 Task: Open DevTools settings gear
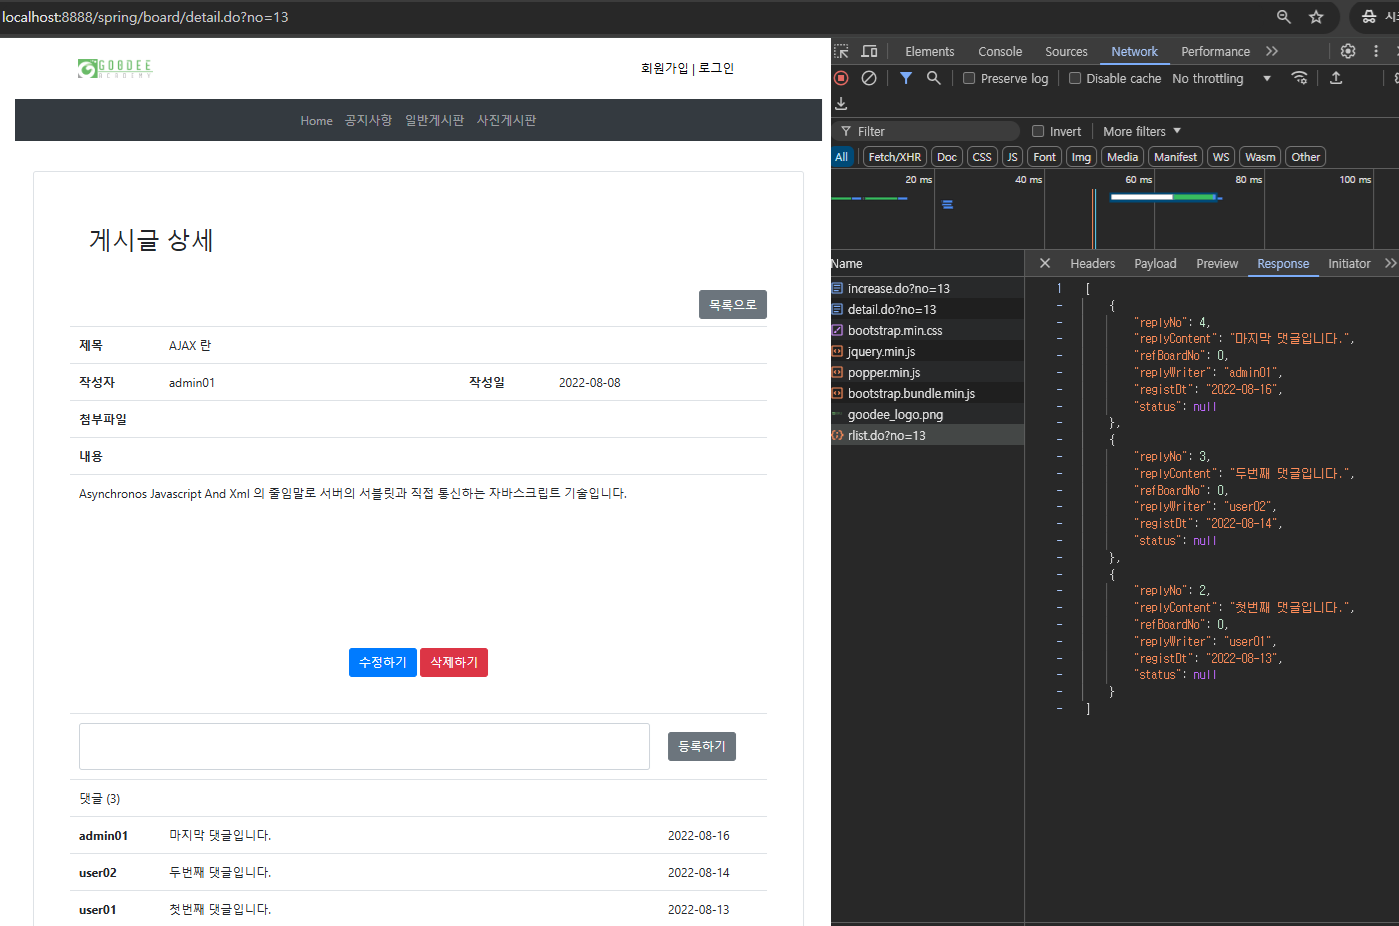1348,51
